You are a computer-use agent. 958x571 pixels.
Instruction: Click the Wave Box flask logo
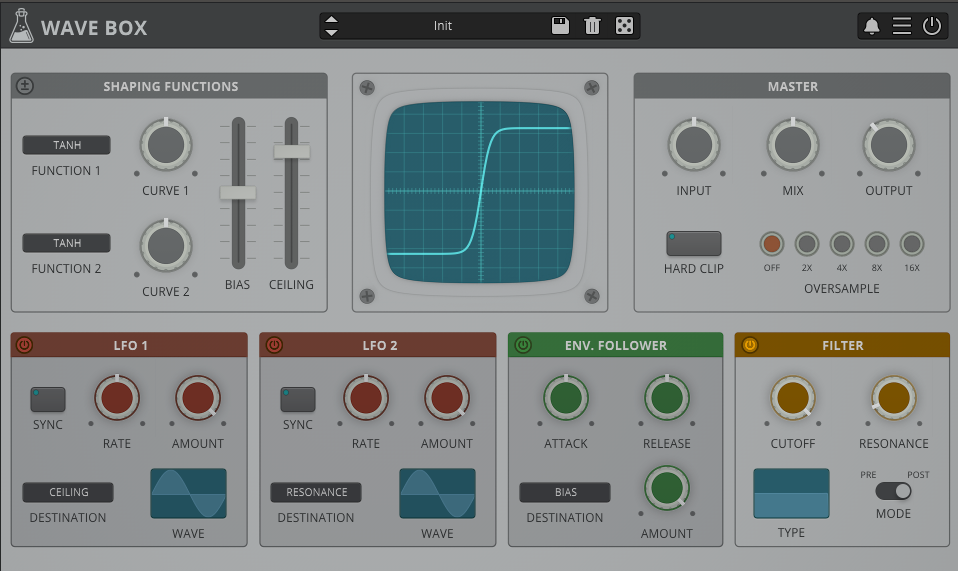20,26
